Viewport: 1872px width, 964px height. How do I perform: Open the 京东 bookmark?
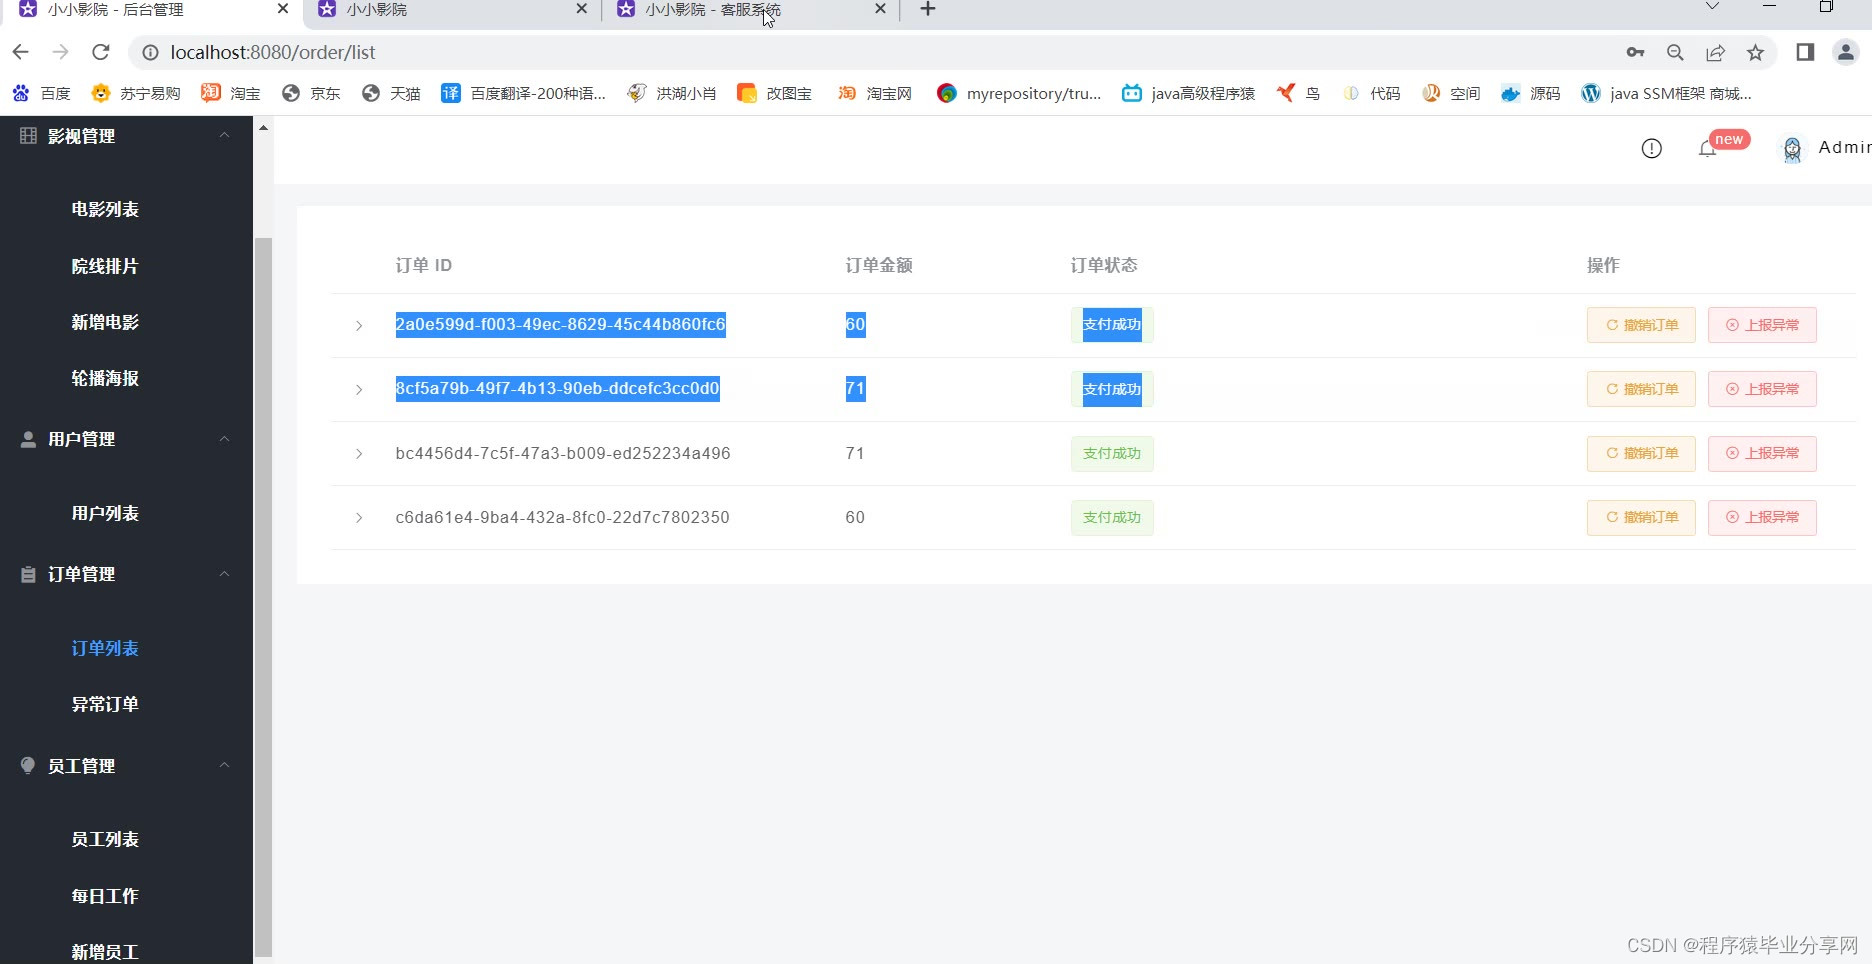[311, 93]
